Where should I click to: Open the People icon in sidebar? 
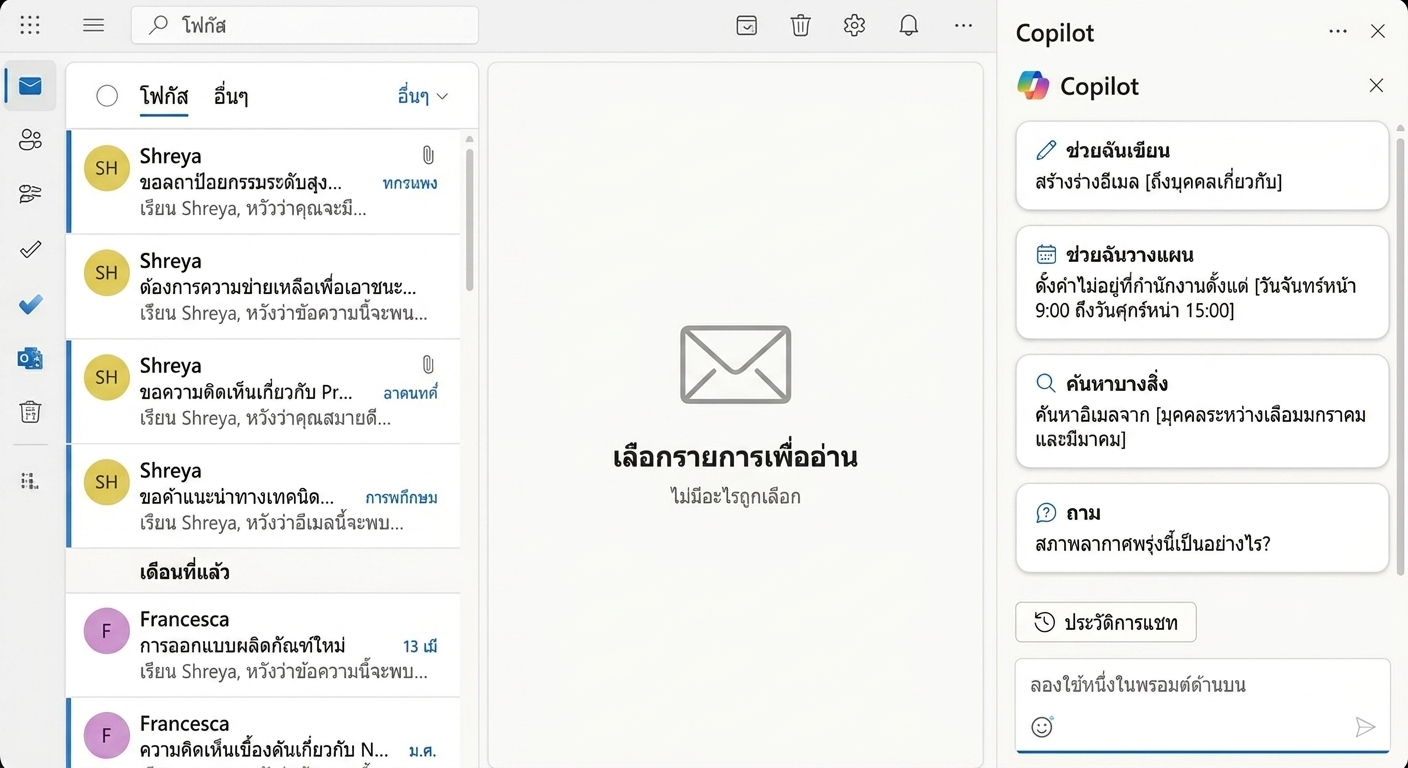[30, 140]
